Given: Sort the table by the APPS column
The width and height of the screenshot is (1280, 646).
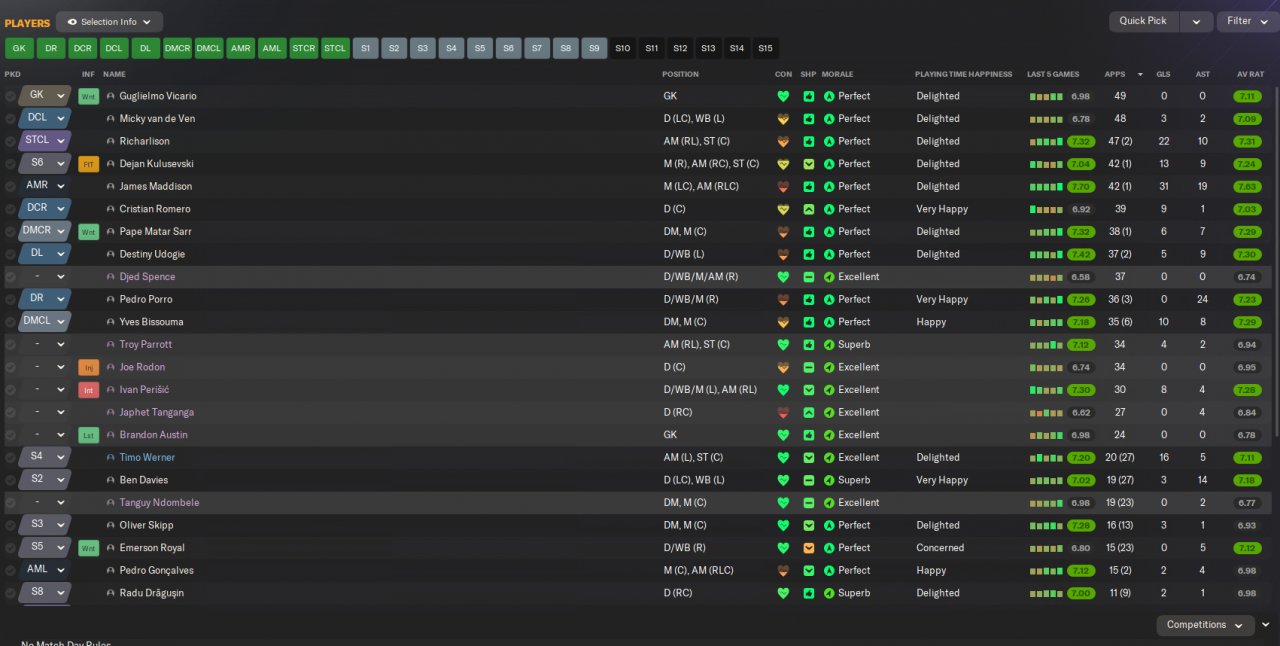Looking at the screenshot, I should (1114, 74).
